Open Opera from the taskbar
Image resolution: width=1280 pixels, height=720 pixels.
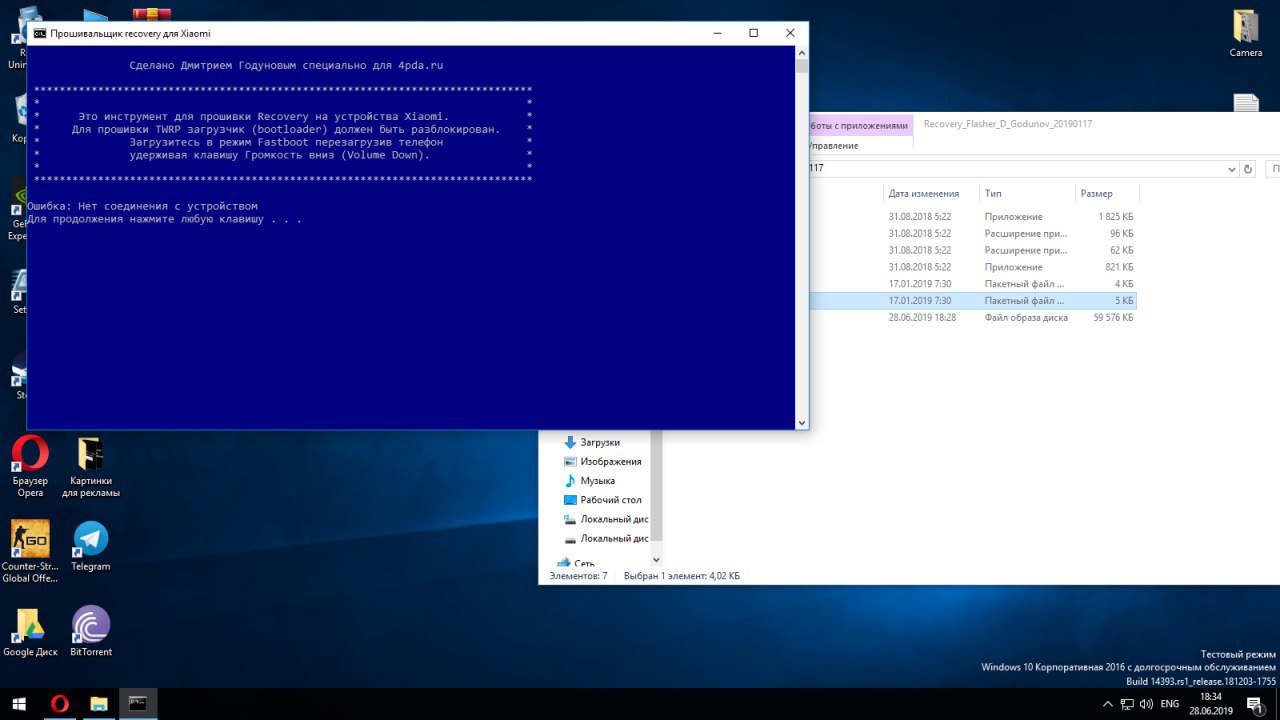click(59, 704)
